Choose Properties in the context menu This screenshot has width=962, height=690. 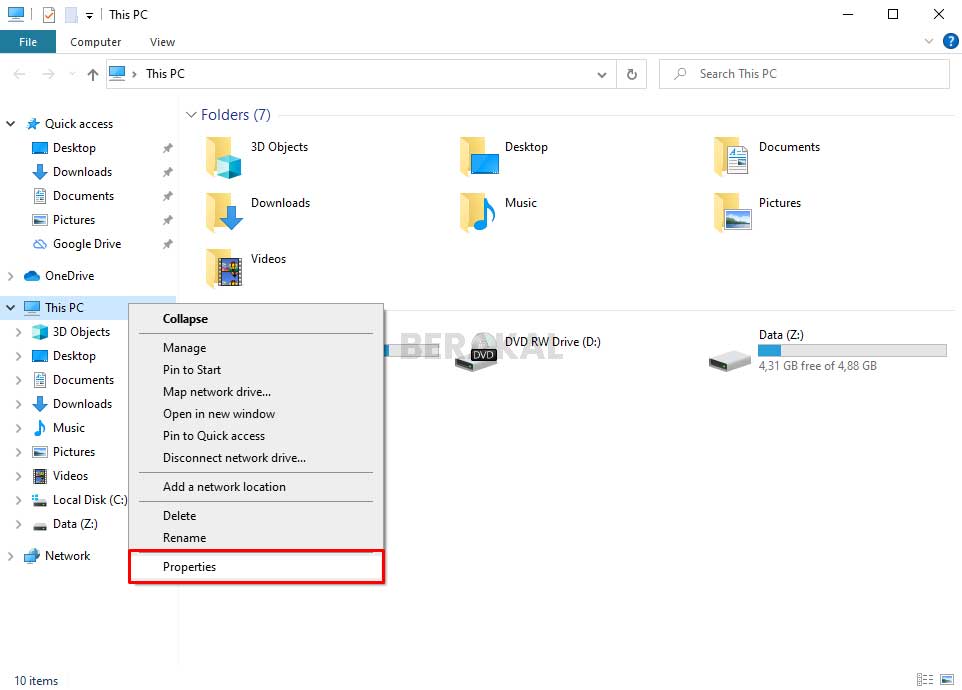click(x=189, y=566)
